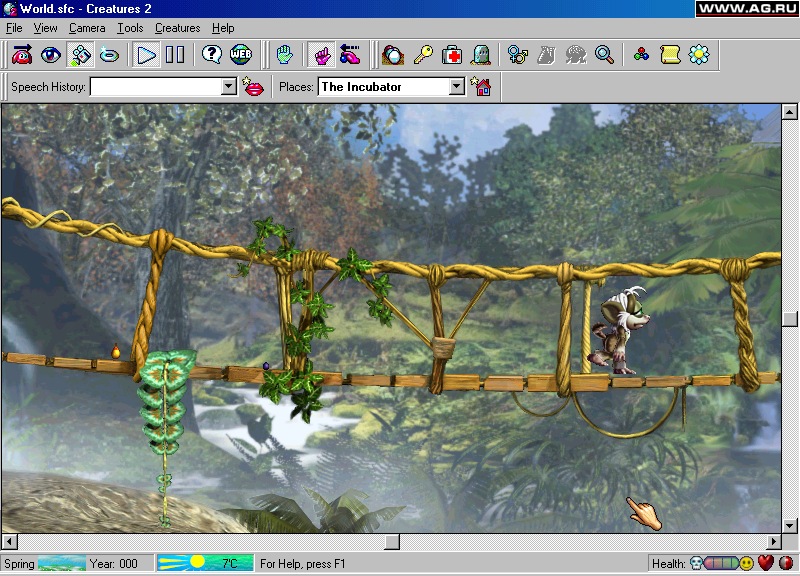Toggle the eye creature view button
This screenshot has width=800, height=576.
coord(51,54)
